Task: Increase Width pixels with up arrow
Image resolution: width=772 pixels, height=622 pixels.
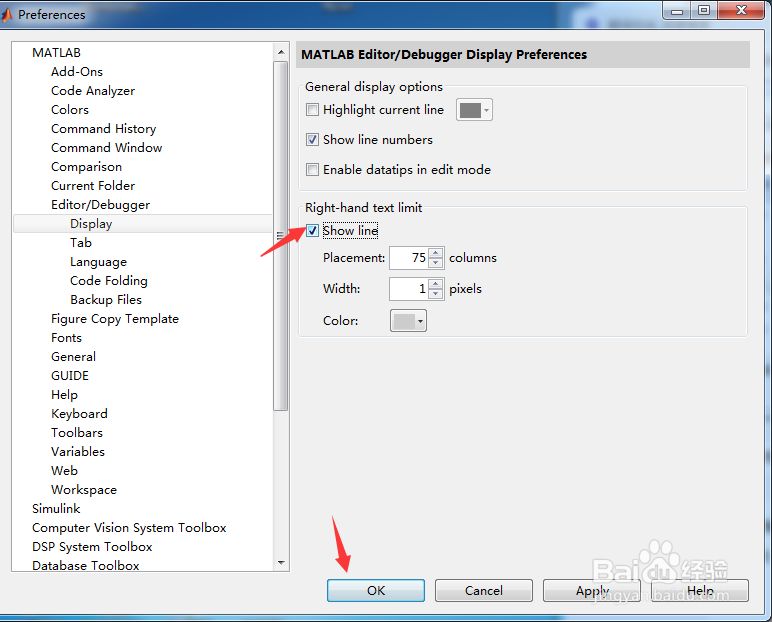Action: (436, 284)
